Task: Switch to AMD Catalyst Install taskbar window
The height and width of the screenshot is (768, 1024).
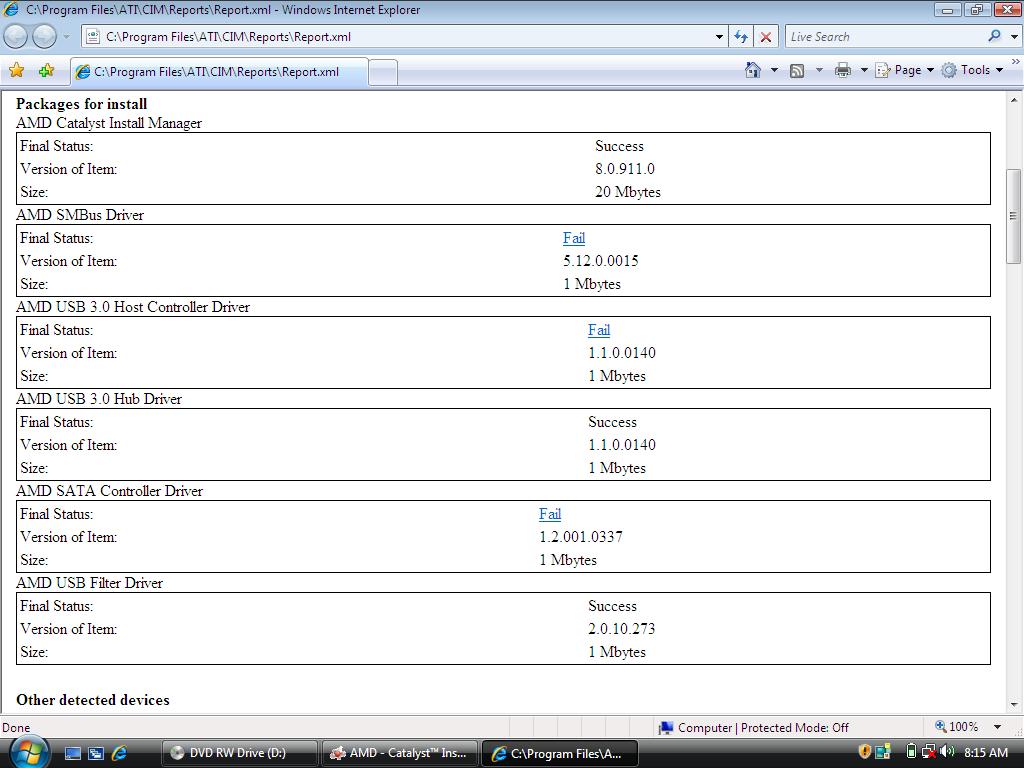Action: pyautogui.click(x=400, y=753)
